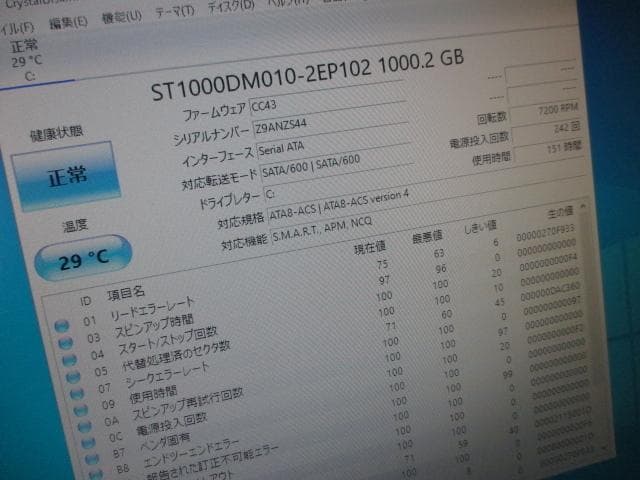Click status icon for B8 エンドツーエンドエラー

point(96,475)
